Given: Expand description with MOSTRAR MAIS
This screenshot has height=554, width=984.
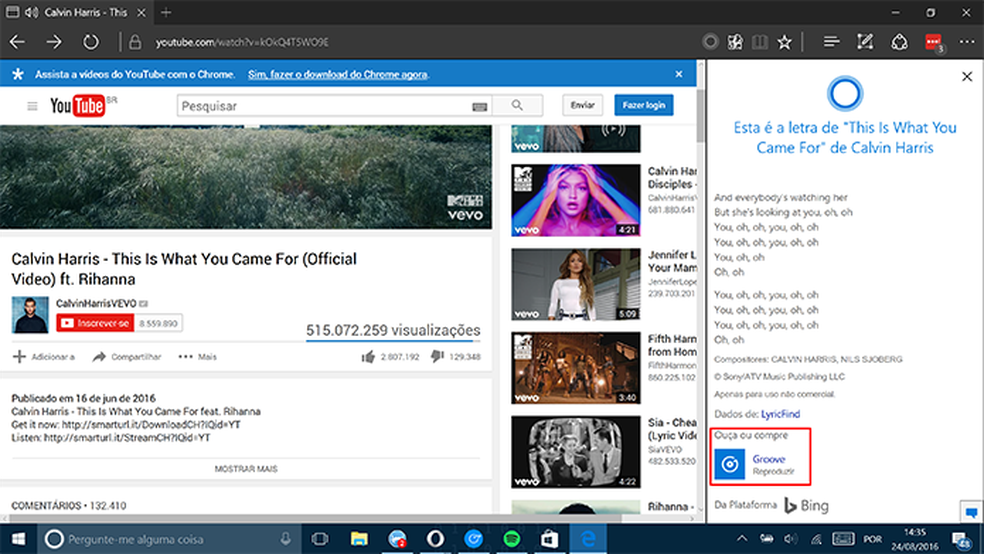Looking at the screenshot, I should pos(246,469).
